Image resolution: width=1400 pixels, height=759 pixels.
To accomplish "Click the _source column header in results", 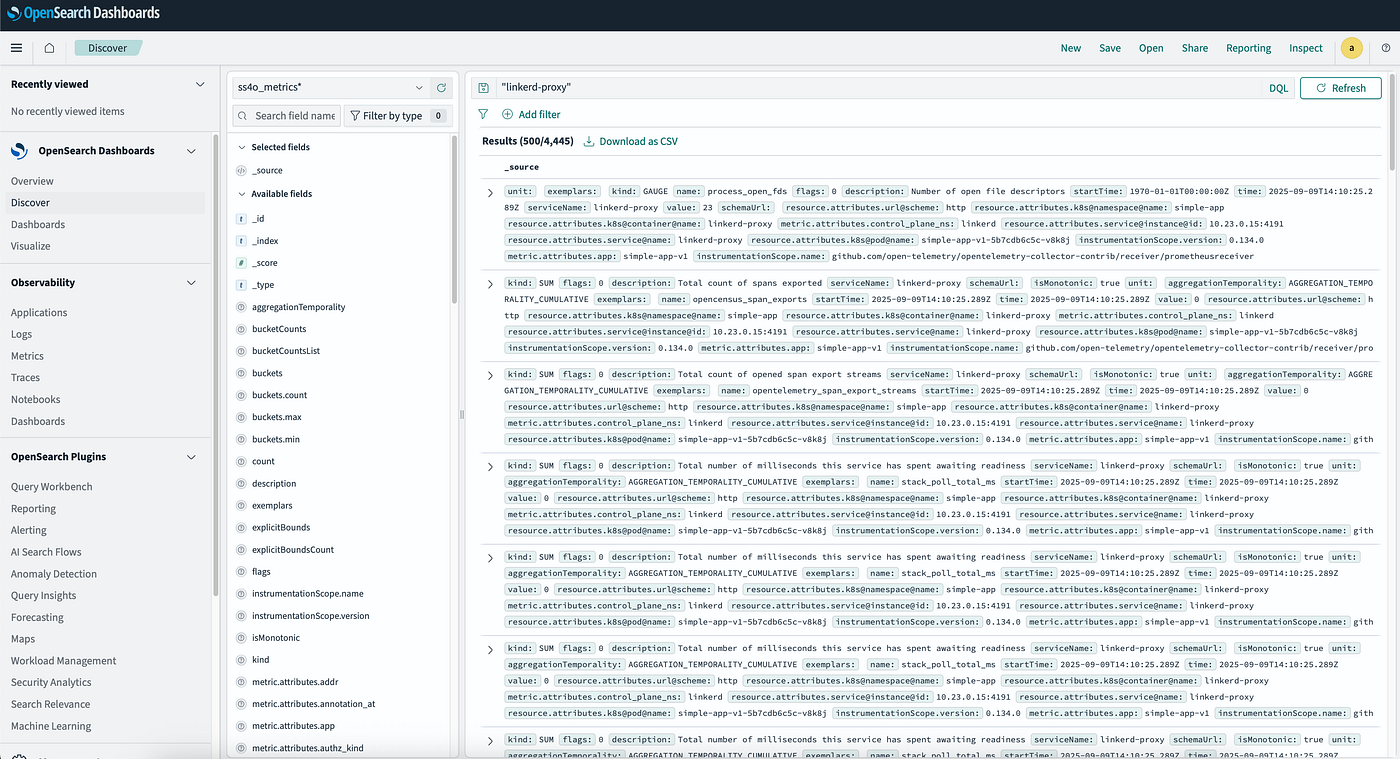I will [x=521, y=168].
